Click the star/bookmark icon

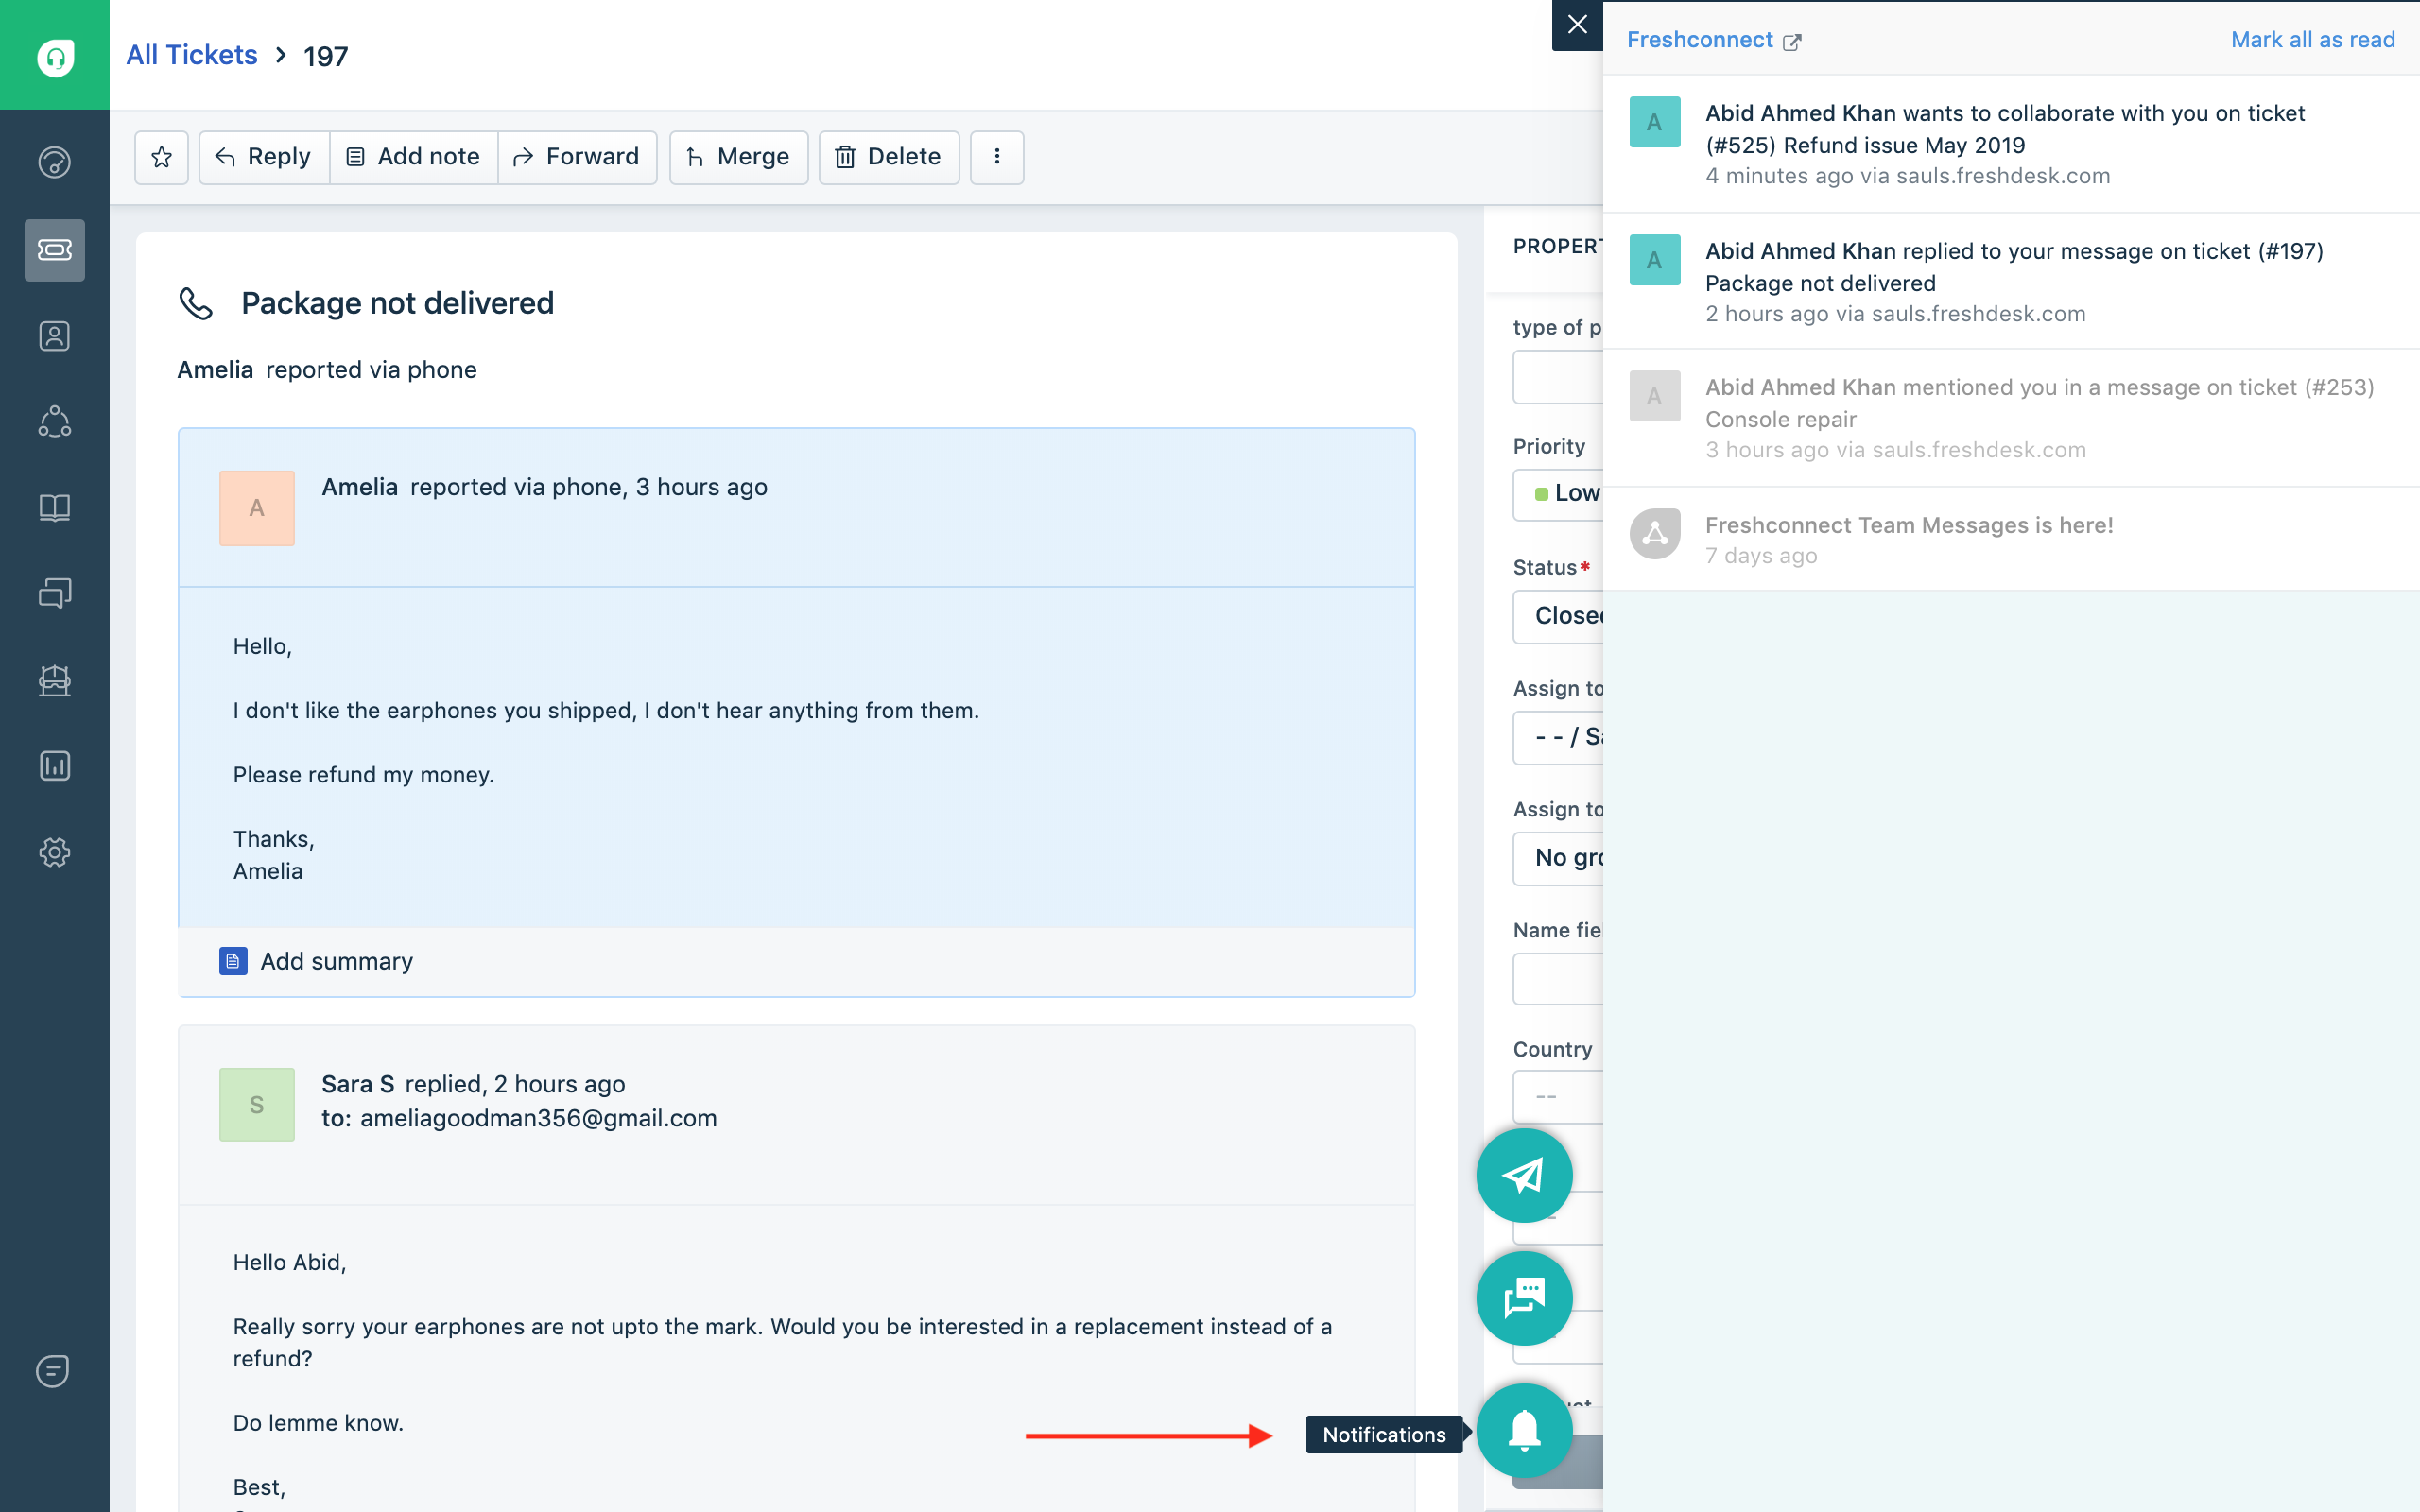click(161, 157)
